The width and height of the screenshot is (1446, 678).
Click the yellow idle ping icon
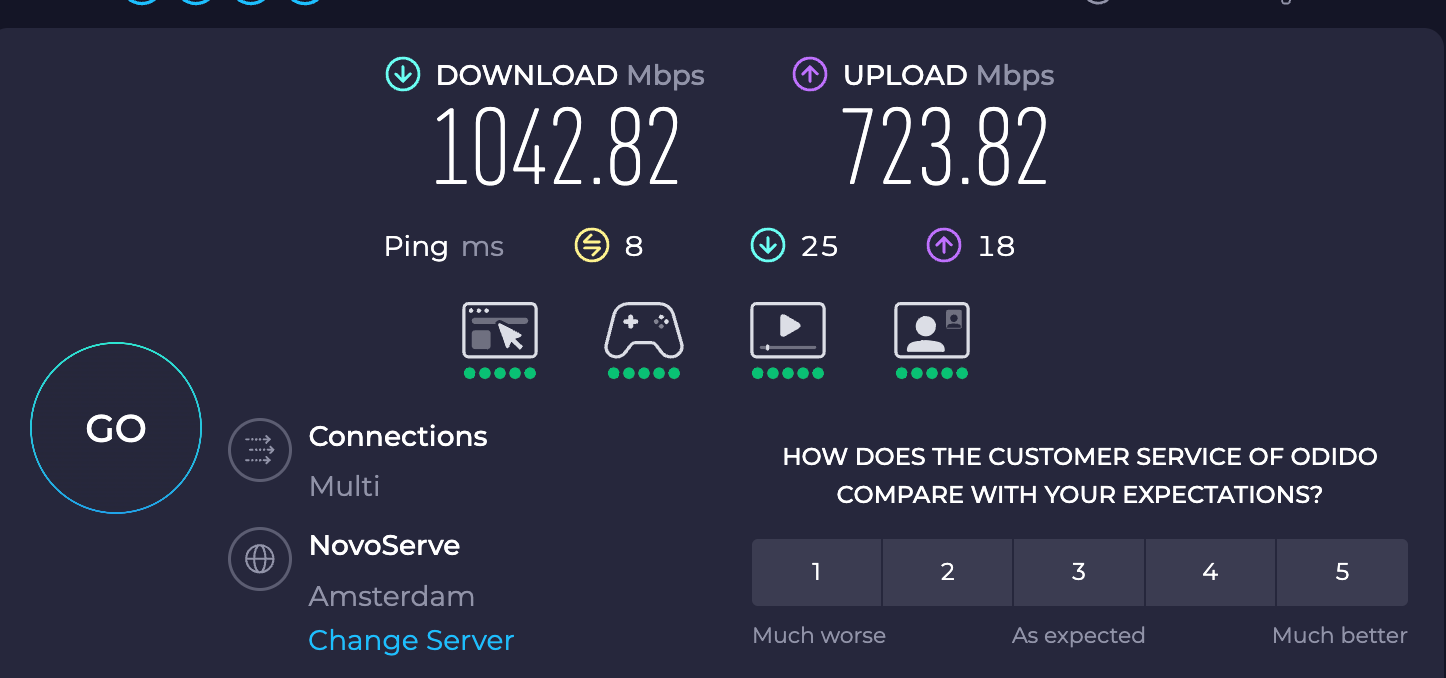[x=592, y=246]
